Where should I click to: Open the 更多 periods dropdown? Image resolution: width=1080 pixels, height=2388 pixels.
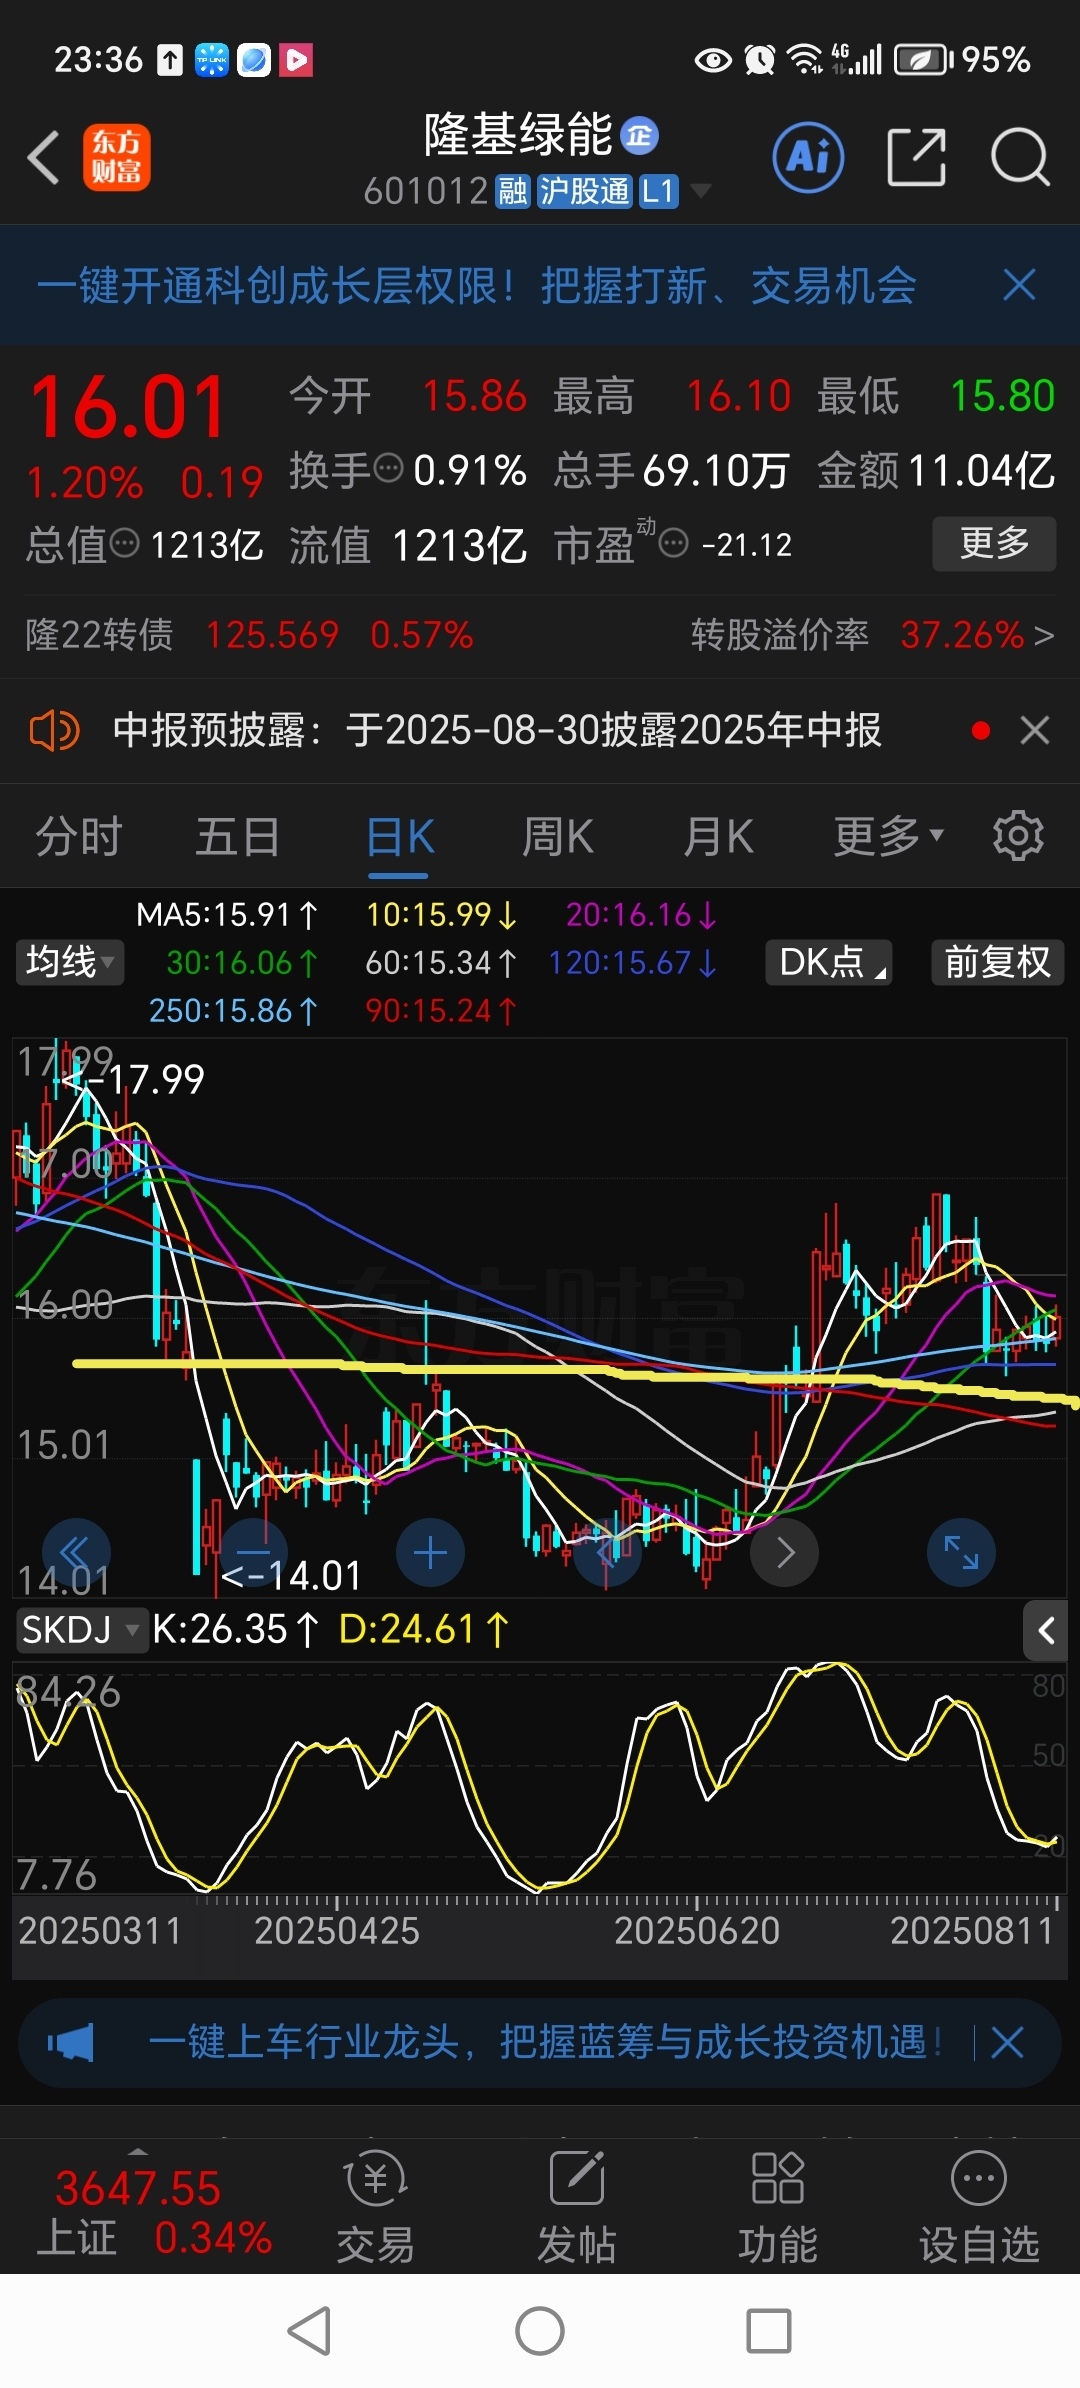click(888, 836)
